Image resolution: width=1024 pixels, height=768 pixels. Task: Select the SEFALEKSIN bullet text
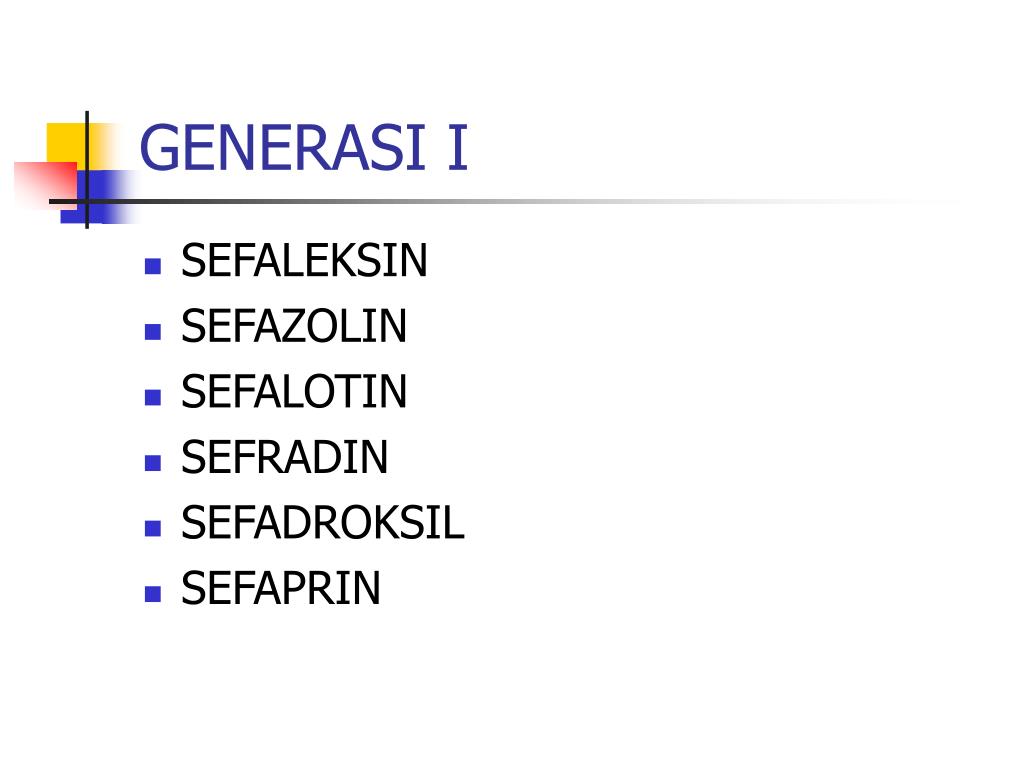(x=304, y=261)
